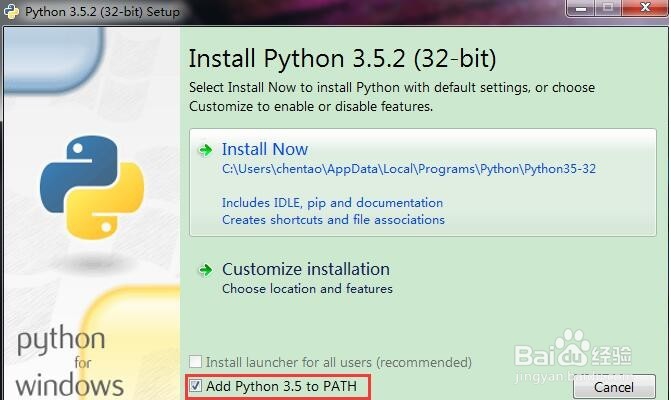Click the Install Now heading text
The width and height of the screenshot is (671, 400).
coord(265,150)
